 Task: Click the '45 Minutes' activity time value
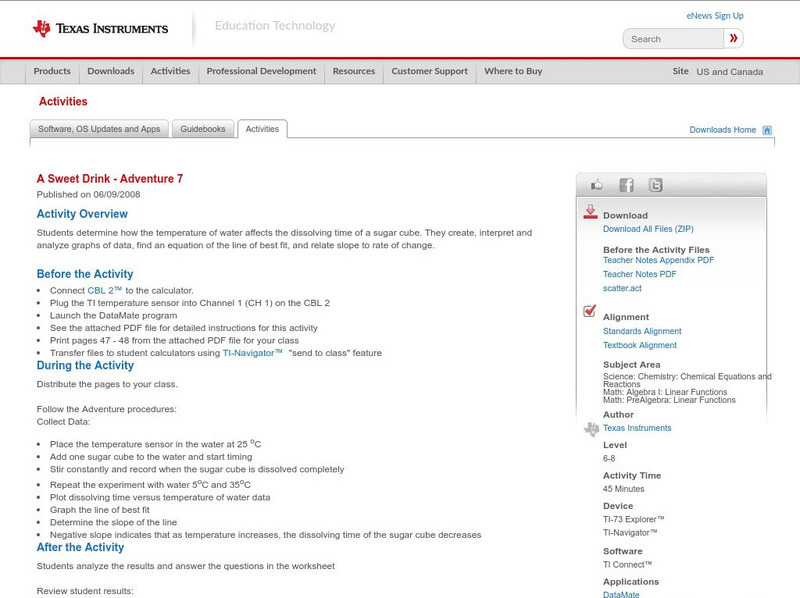coord(623,489)
